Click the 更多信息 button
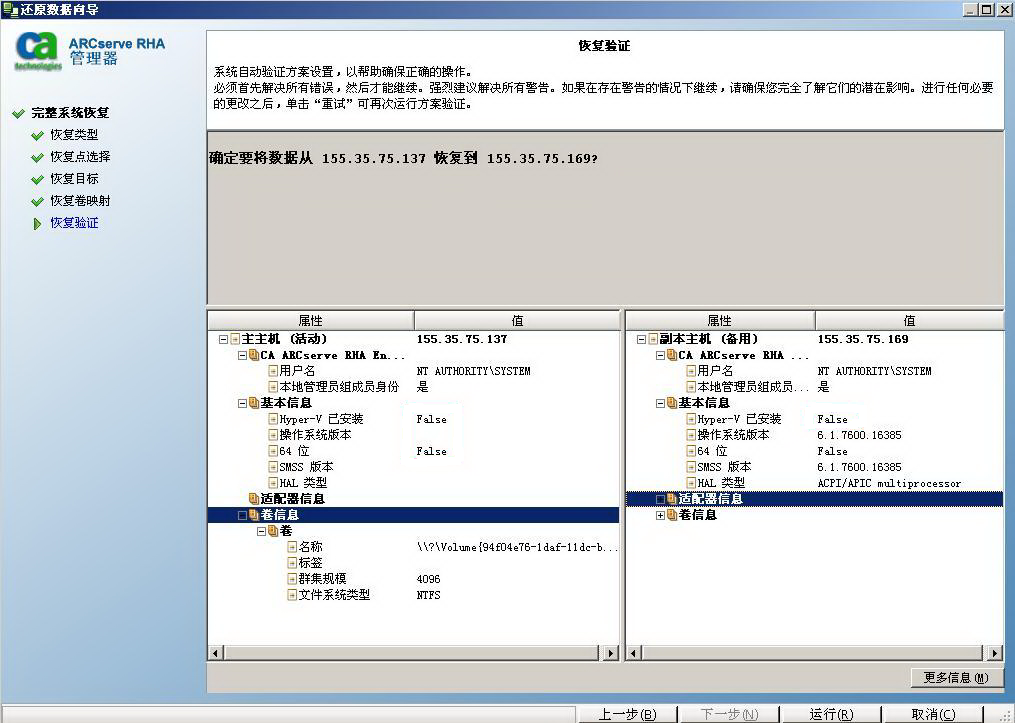1015x723 pixels. [956, 678]
